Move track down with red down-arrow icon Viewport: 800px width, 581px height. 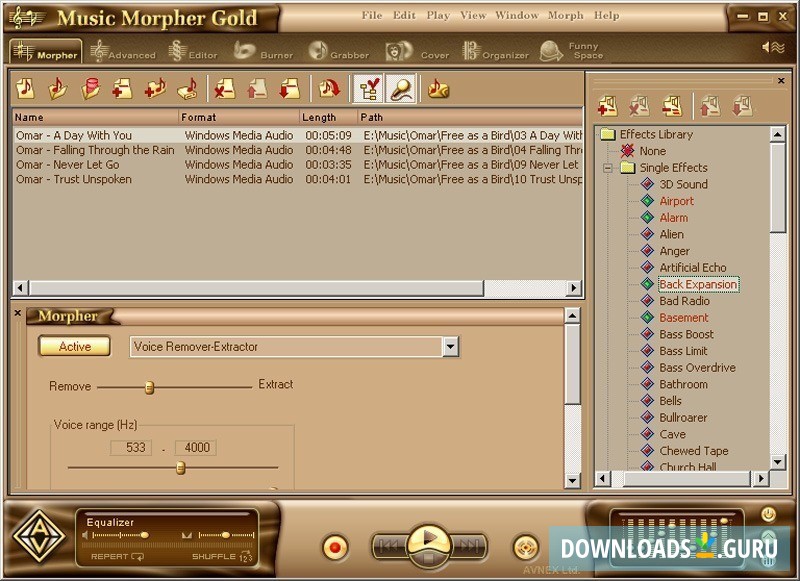point(289,89)
